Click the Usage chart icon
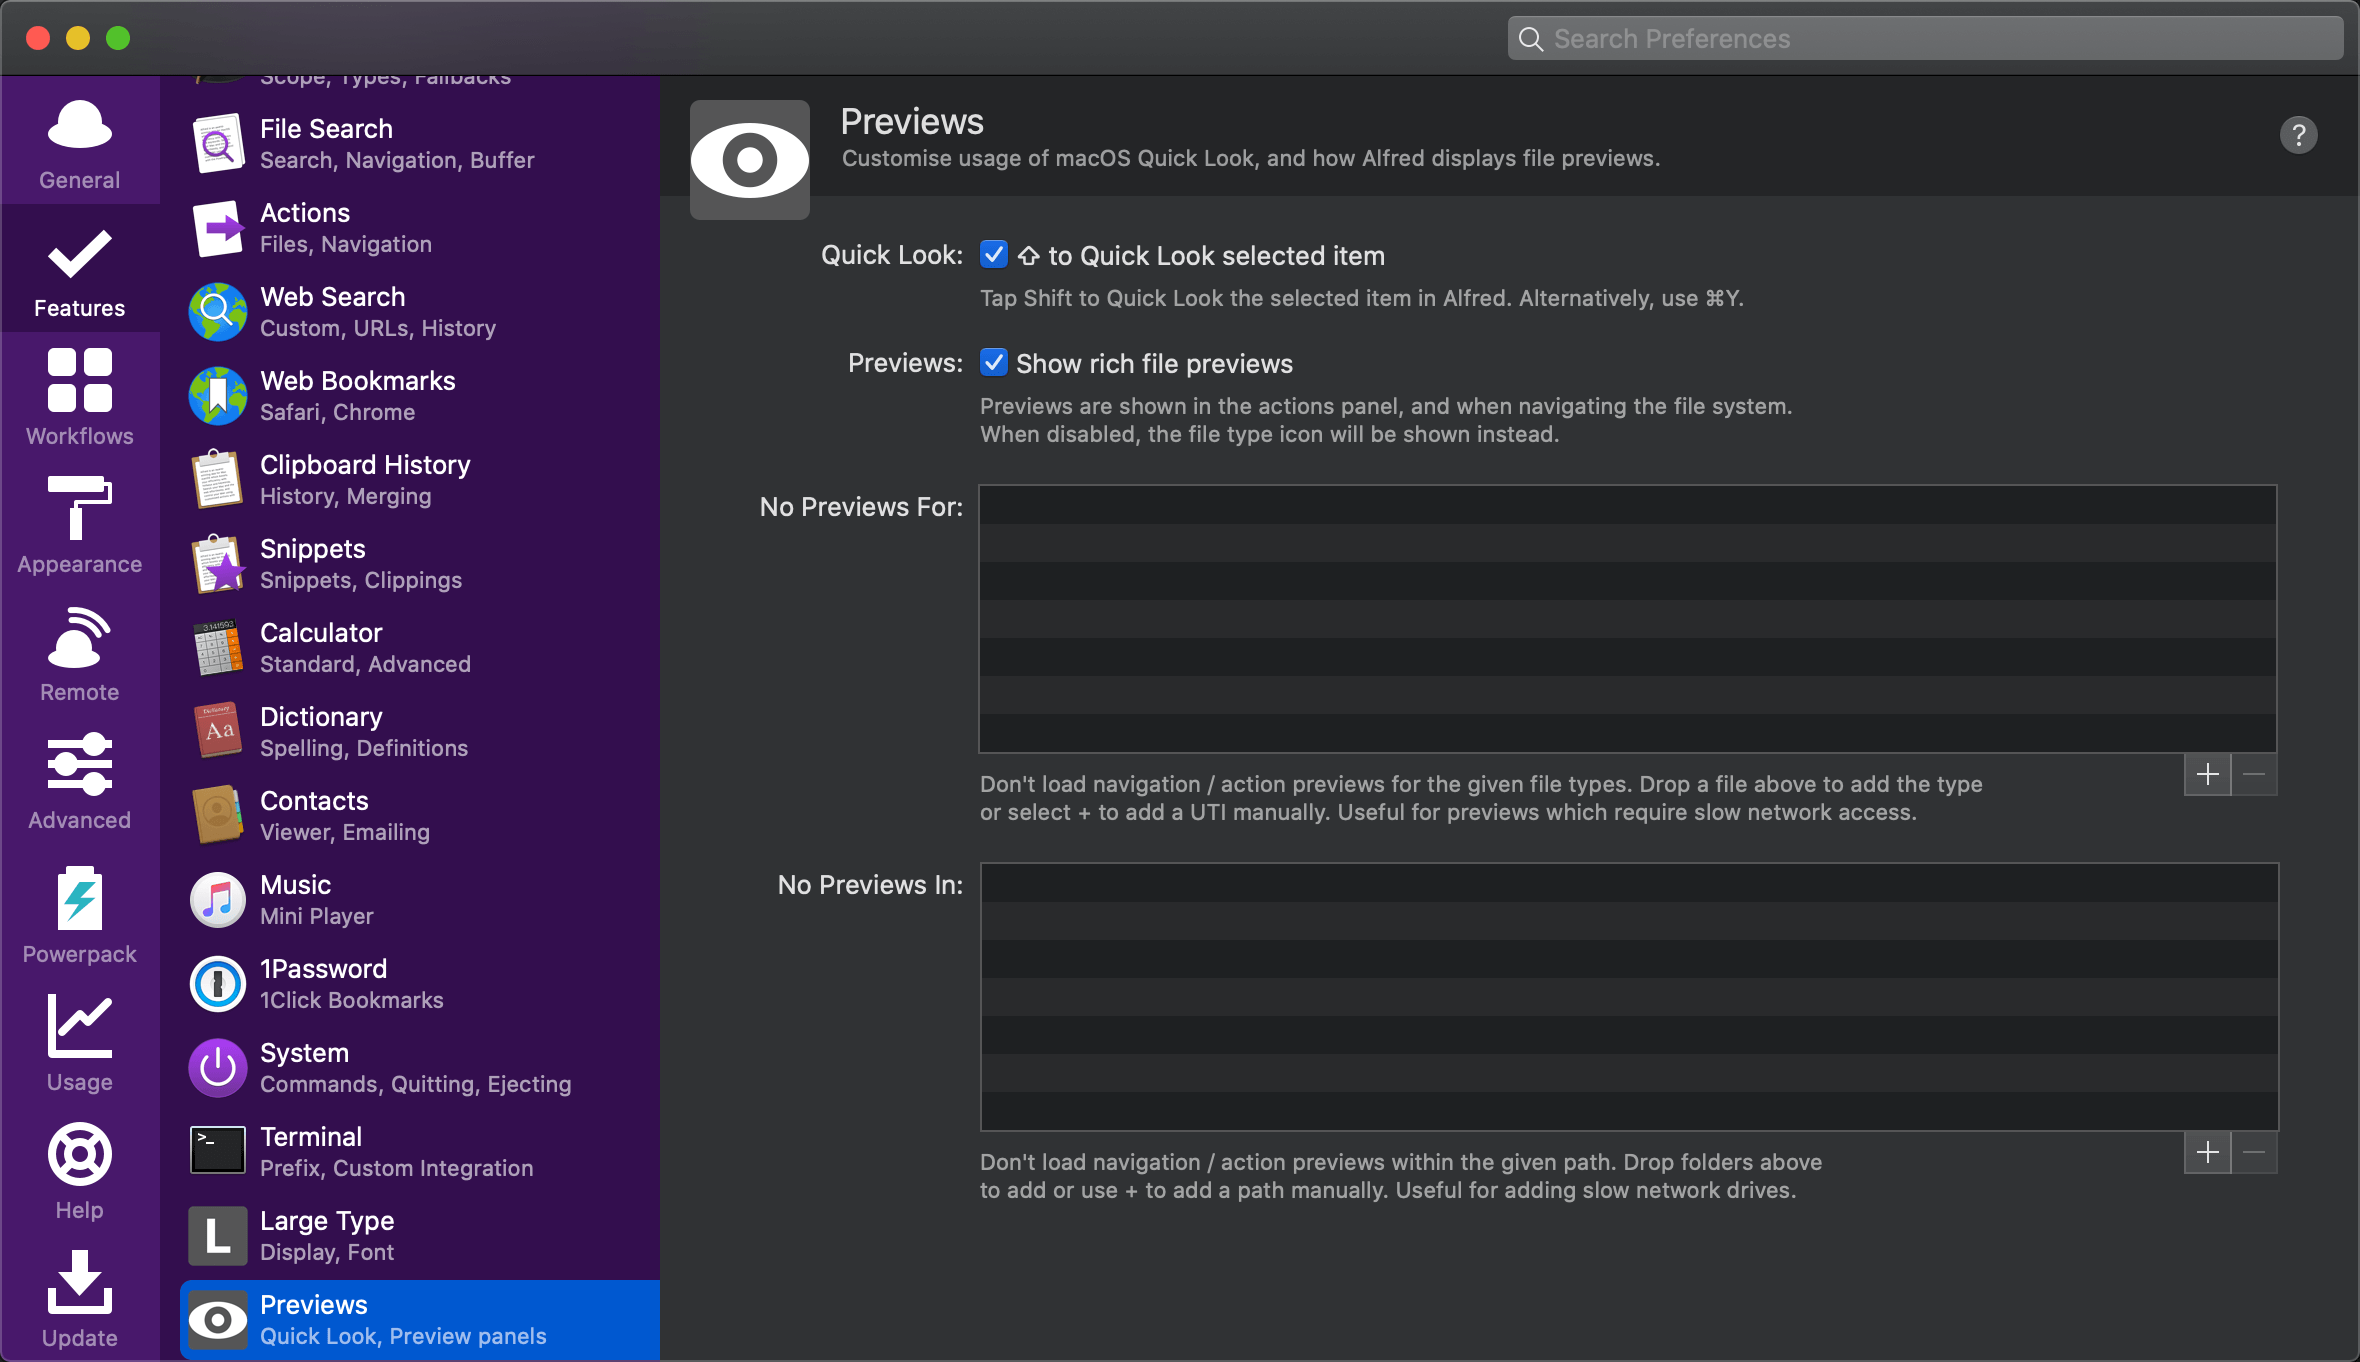Viewport: 2360px width, 1362px height. pyautogui.click(x=80, y=1025)
